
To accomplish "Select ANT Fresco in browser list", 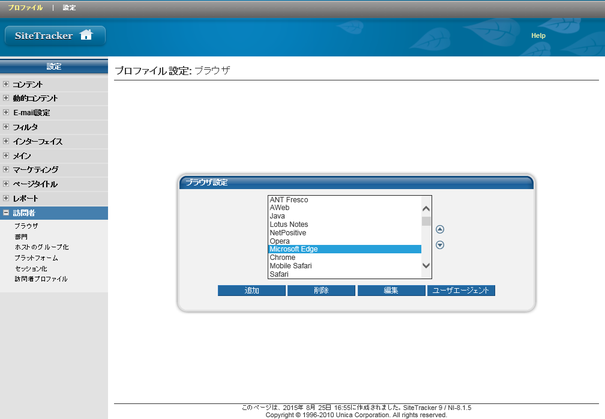I will [345, 200].
